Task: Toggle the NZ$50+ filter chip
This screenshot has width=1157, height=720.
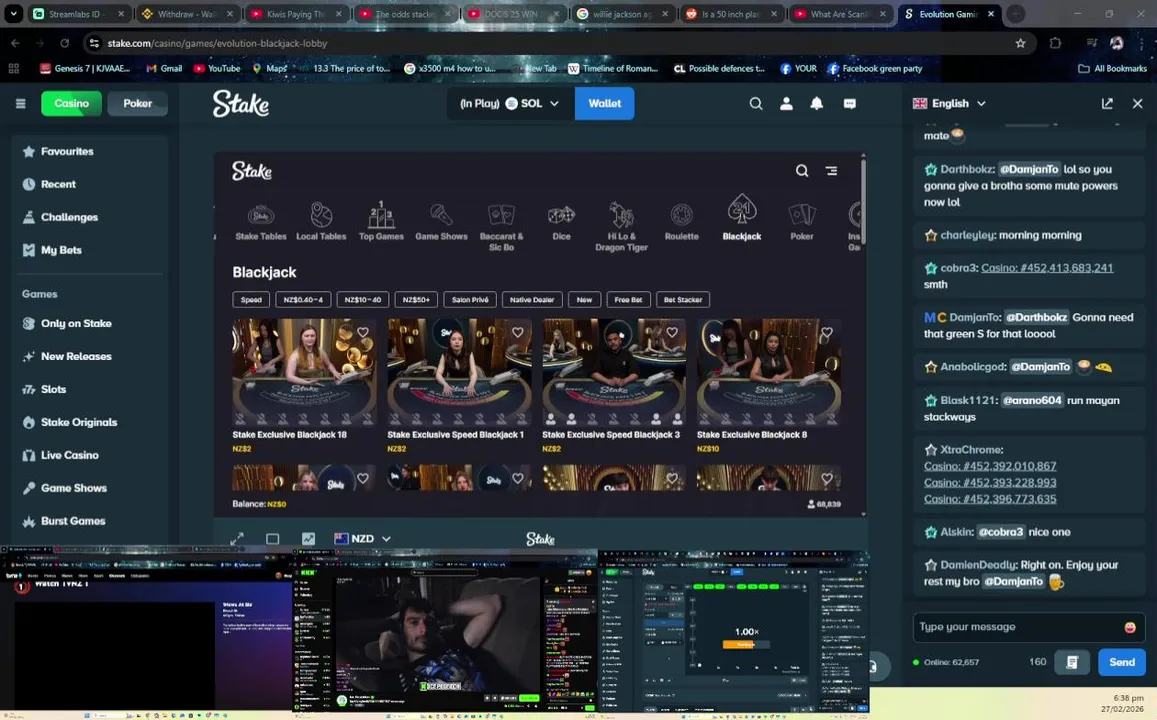Action: (x=416, y=300)
